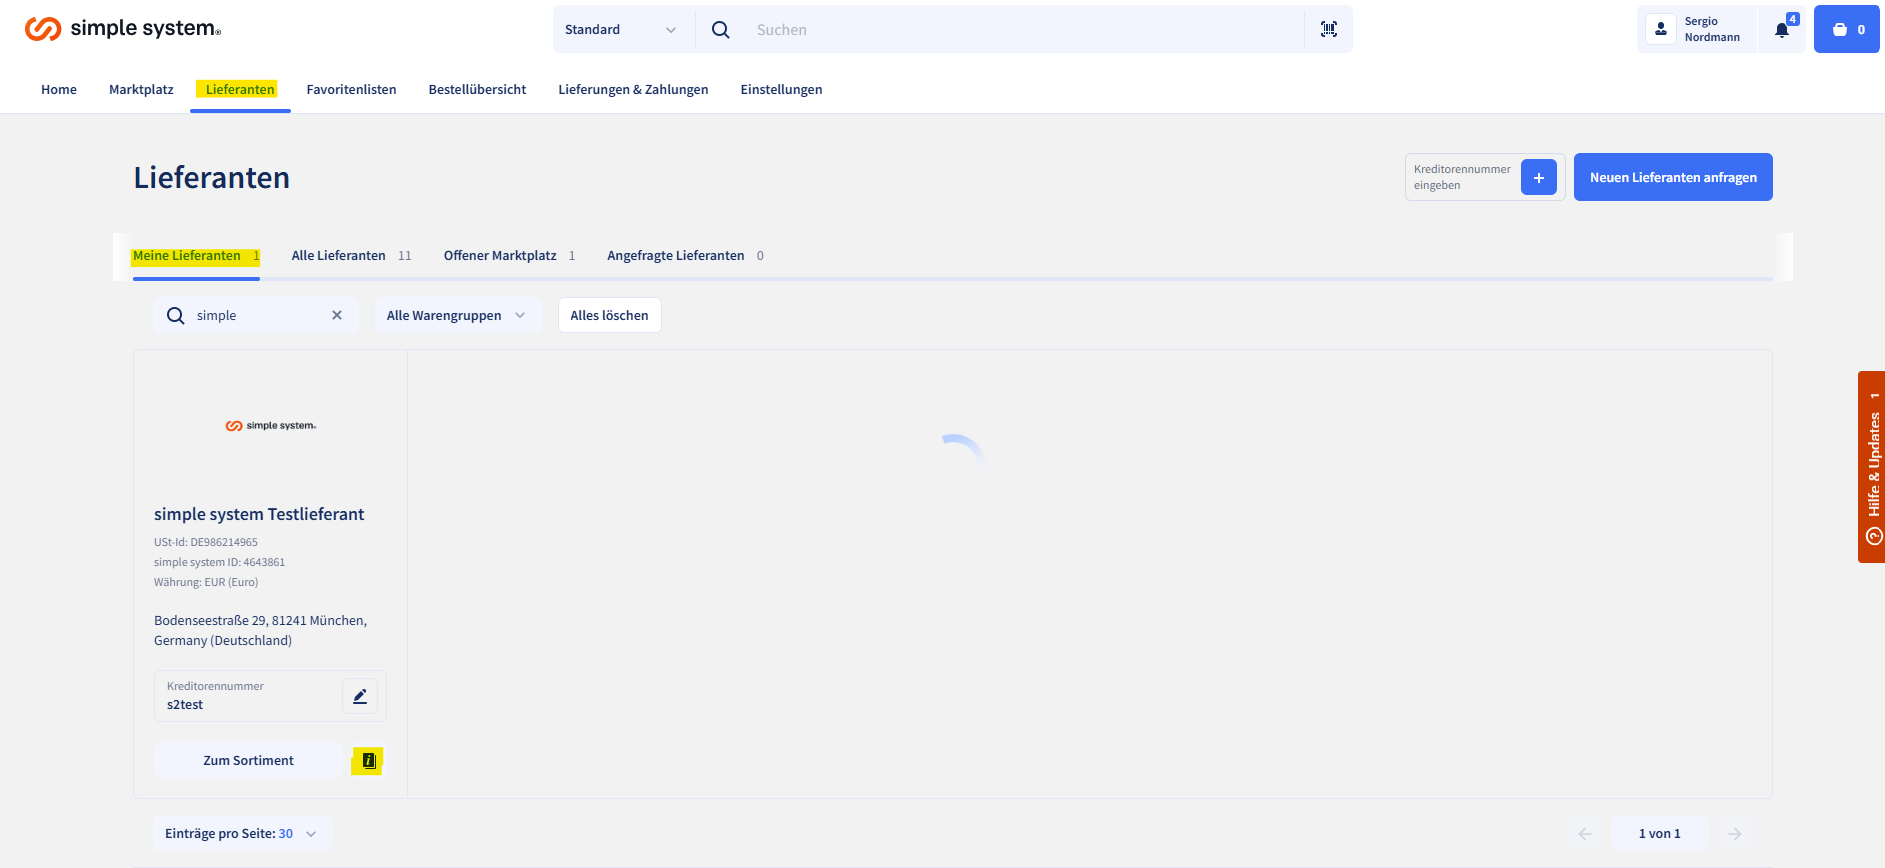Clear the 'simple' search filter with X
This screenshot has height=868, width=1885.
337,315
